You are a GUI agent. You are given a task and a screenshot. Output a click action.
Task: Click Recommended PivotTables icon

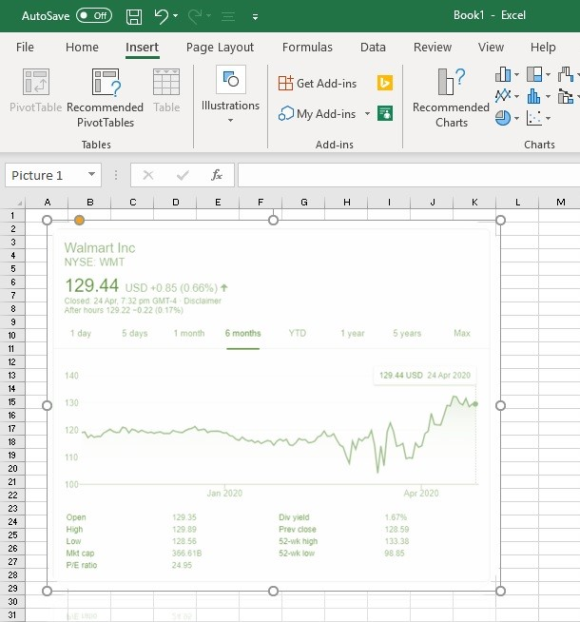coord(106,83)
